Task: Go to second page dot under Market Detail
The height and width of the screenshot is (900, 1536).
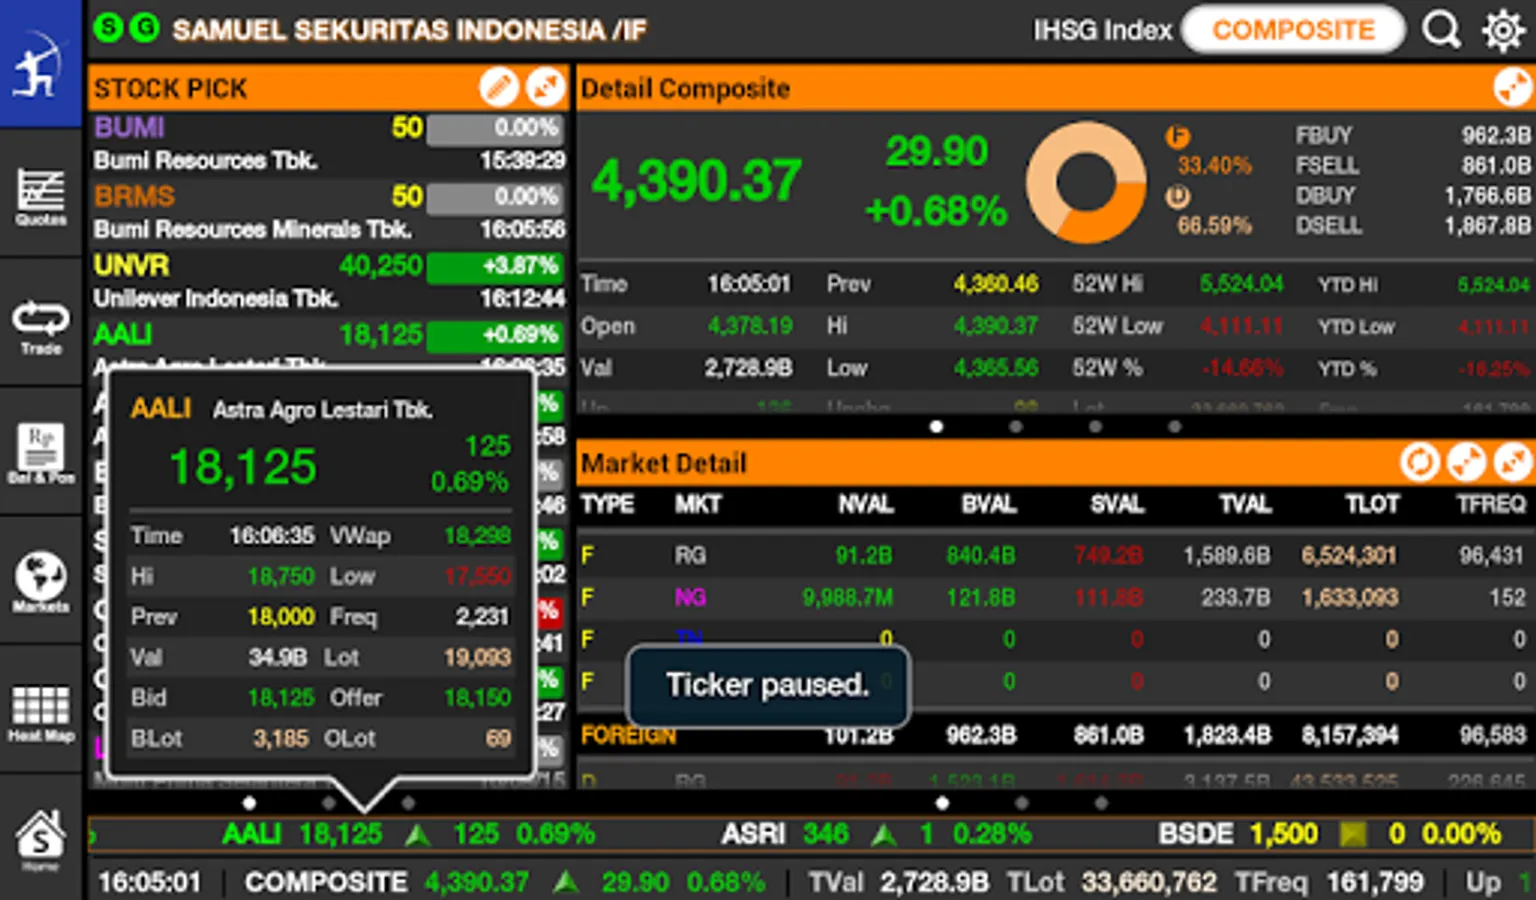Action: 1021,803
